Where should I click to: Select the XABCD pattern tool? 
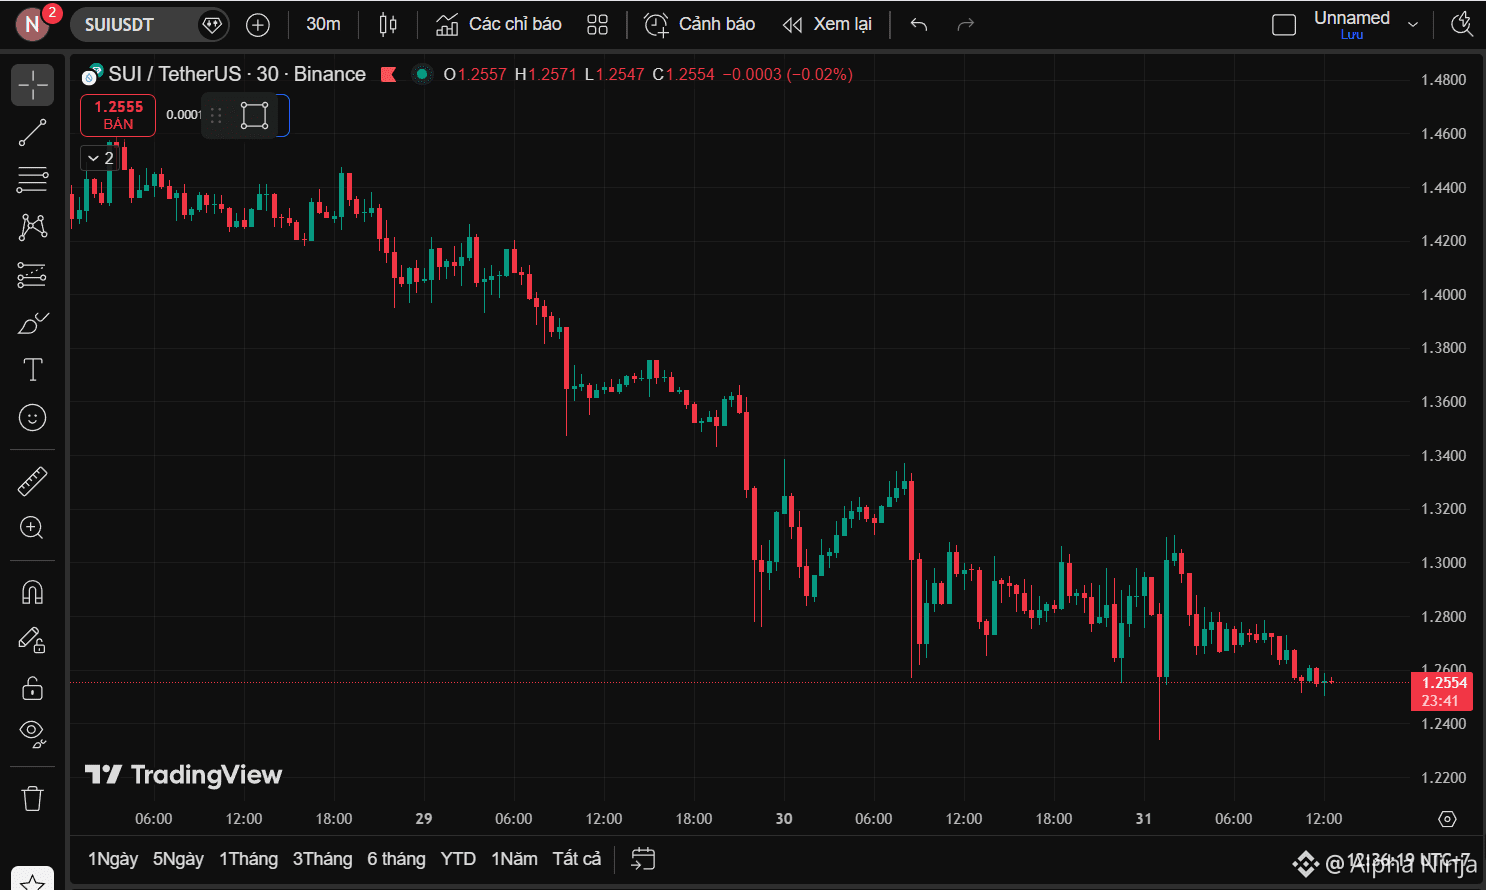(32, 227)
